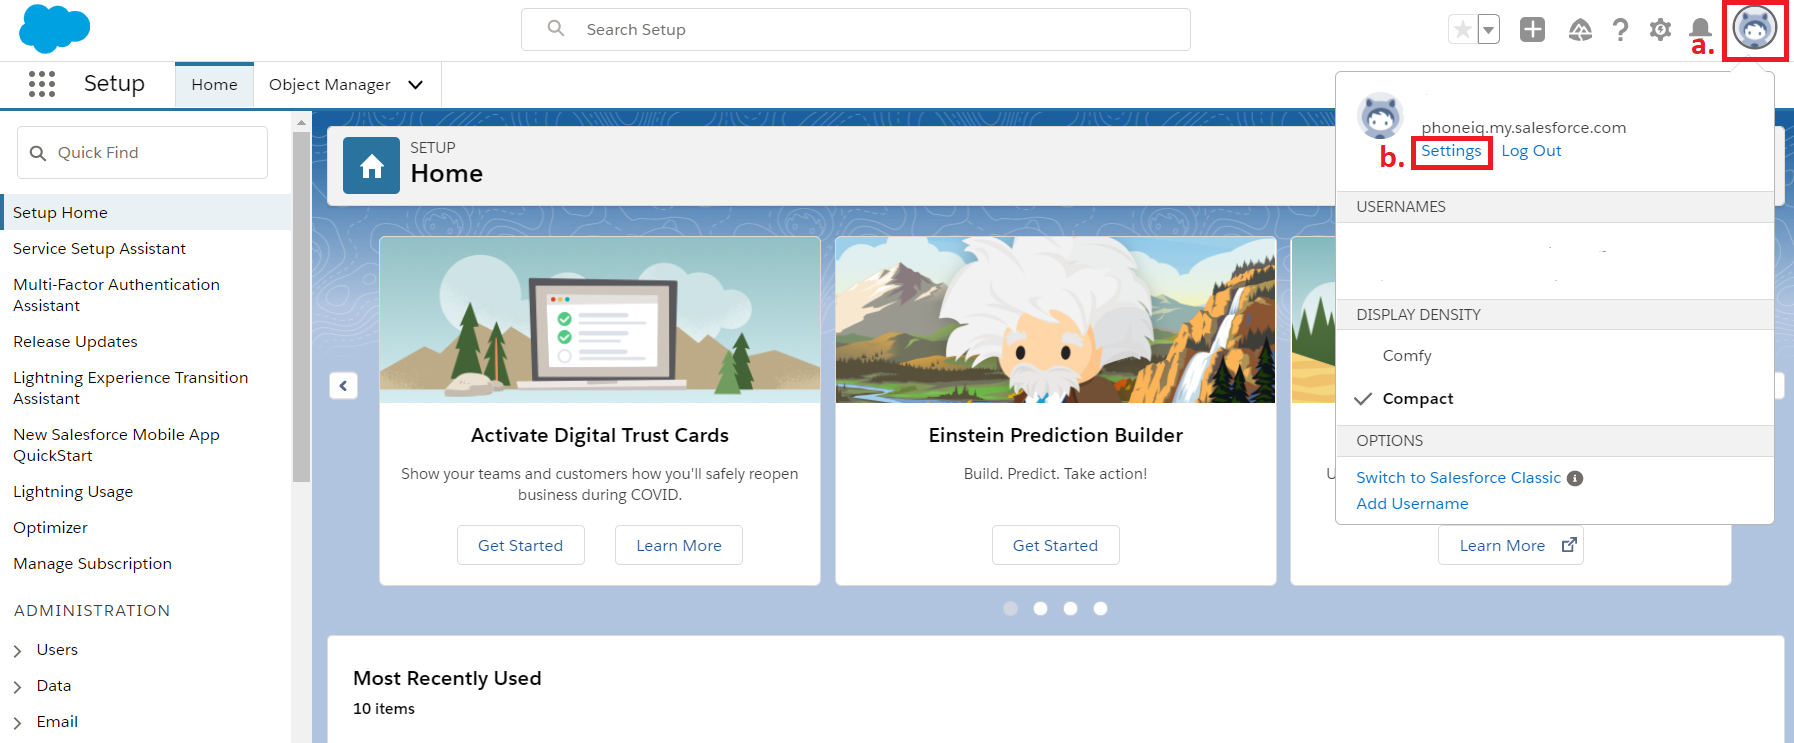
Task: Click Get Started on Activate Digital Trust Cards
Action: (x=521, y=545)
